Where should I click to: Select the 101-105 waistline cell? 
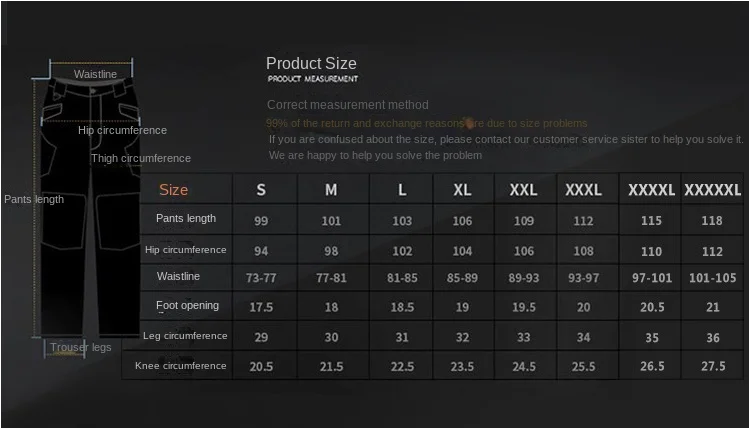pos(712,277)
